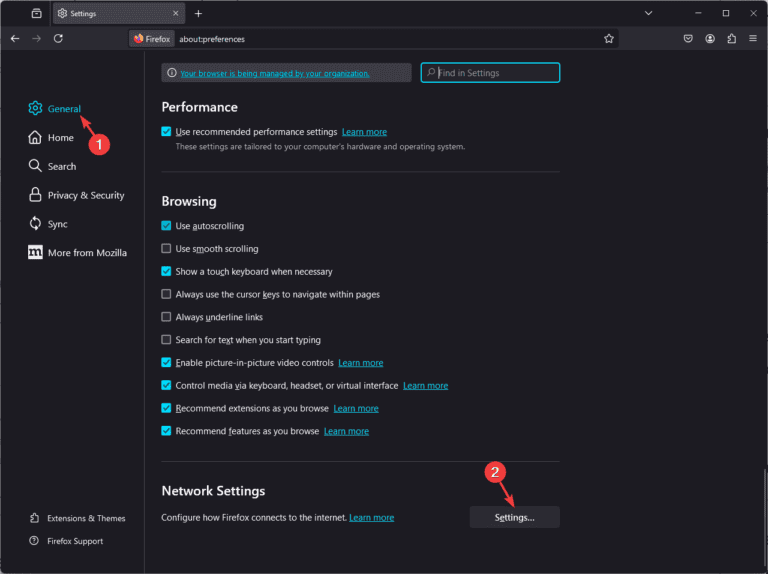This screenshot has height=574, width=768.
Task: Open the Firefox View icon
Action: [x=37, y=13]
